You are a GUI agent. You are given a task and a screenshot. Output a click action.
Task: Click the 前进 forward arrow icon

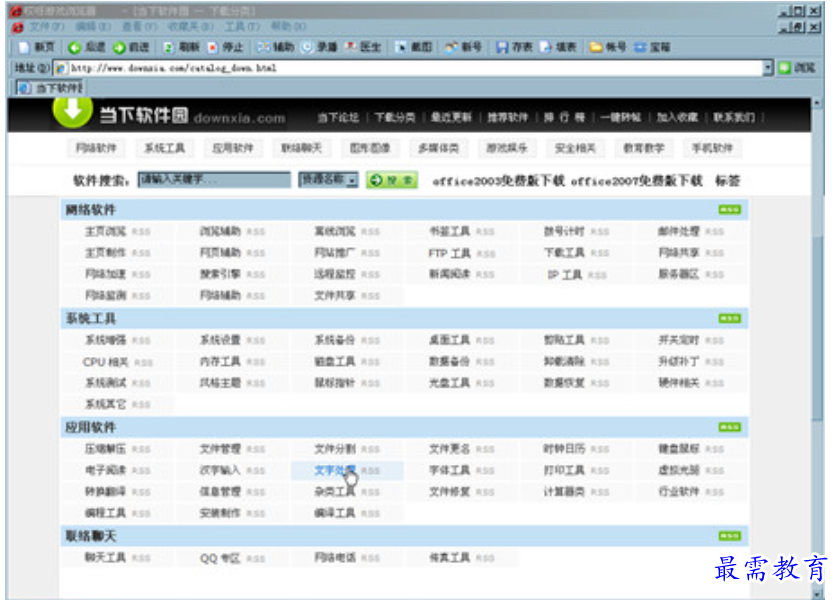(x=119, y=47)
